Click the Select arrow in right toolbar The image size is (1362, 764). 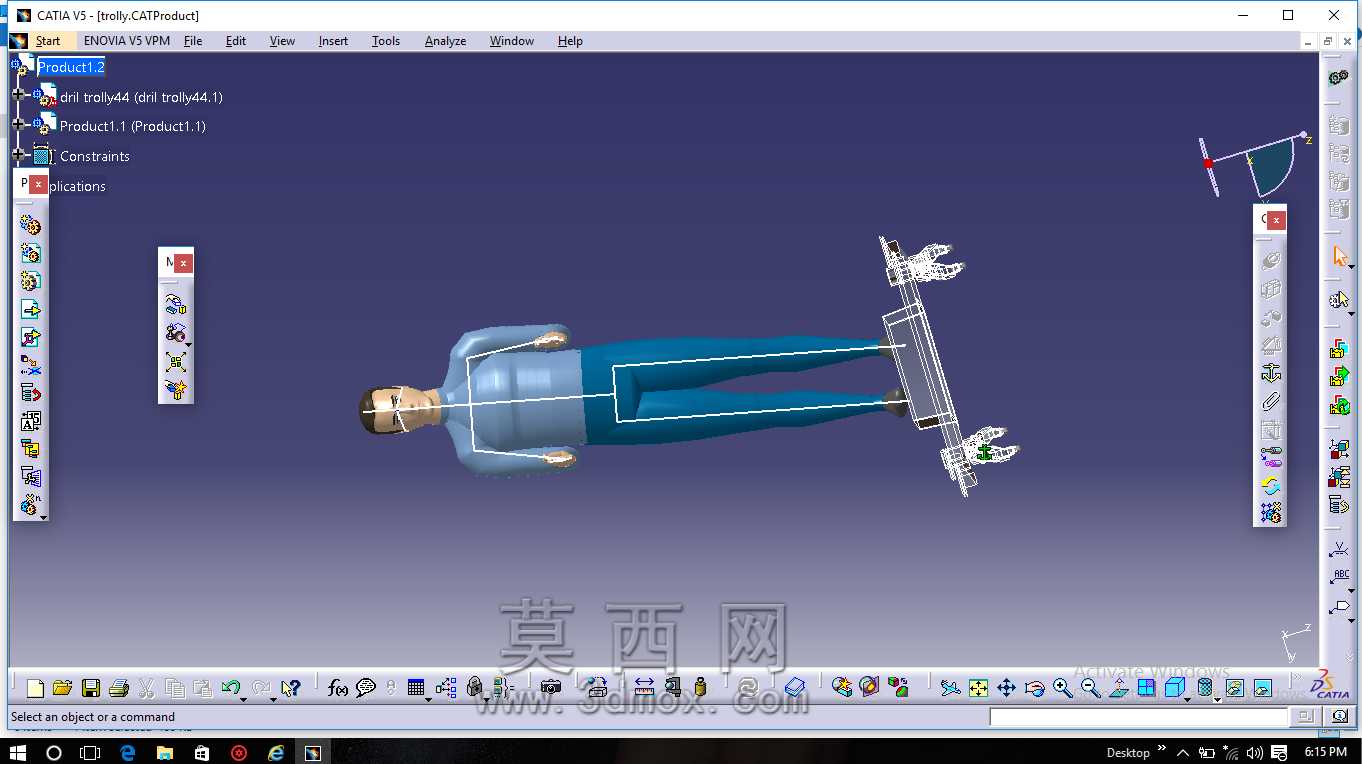[x=1340, y=257]
